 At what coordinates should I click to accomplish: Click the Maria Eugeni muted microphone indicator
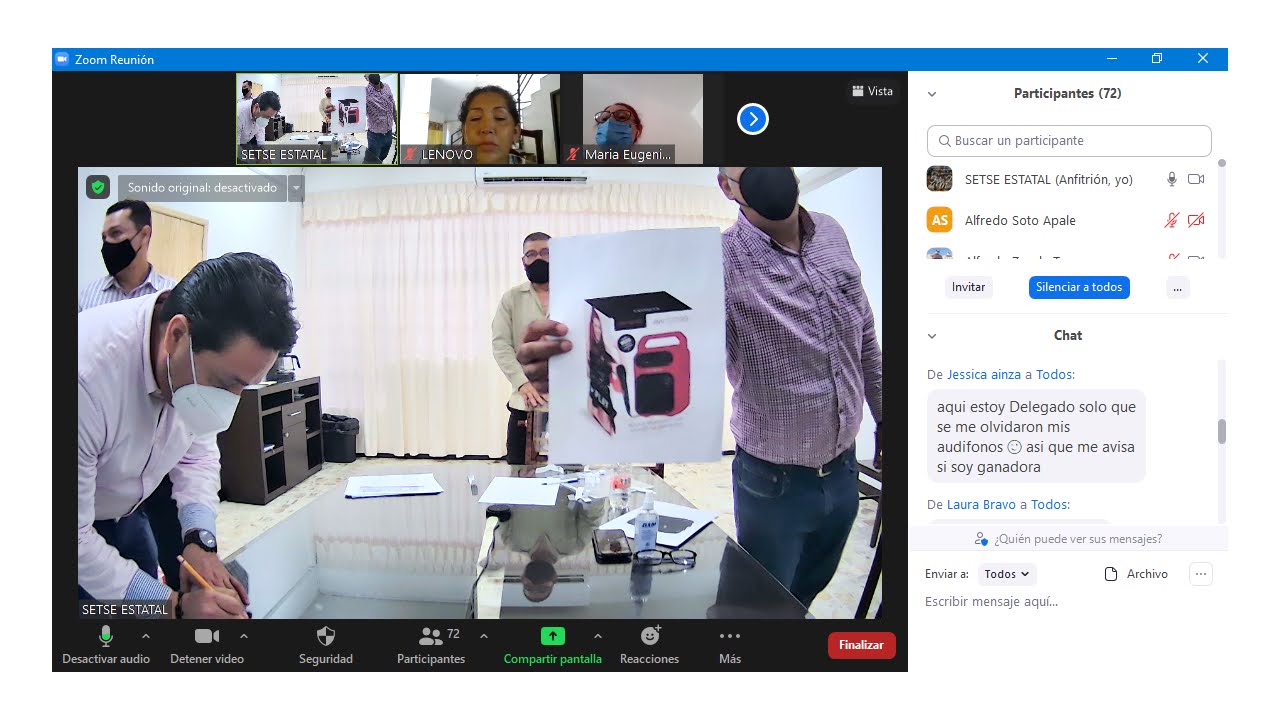click(x=573, y=154)
